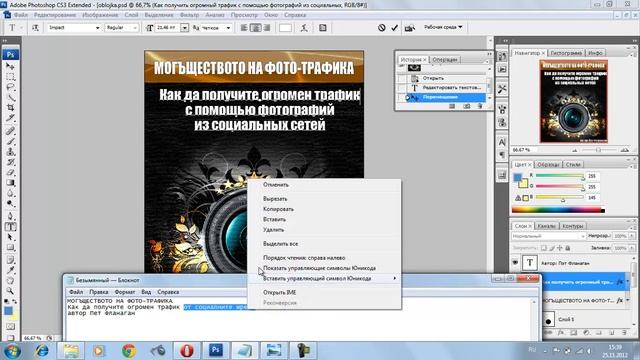Hide the 'Автор: Пэт Фланаган' layer eye
Viewport: 640px width, 360px height.
(x=515, y=263)
